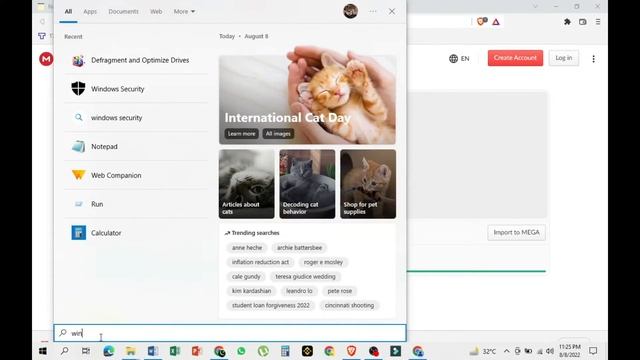Click the taskbar search magnifier
640x360 pixels.
(x=64, y=351)
